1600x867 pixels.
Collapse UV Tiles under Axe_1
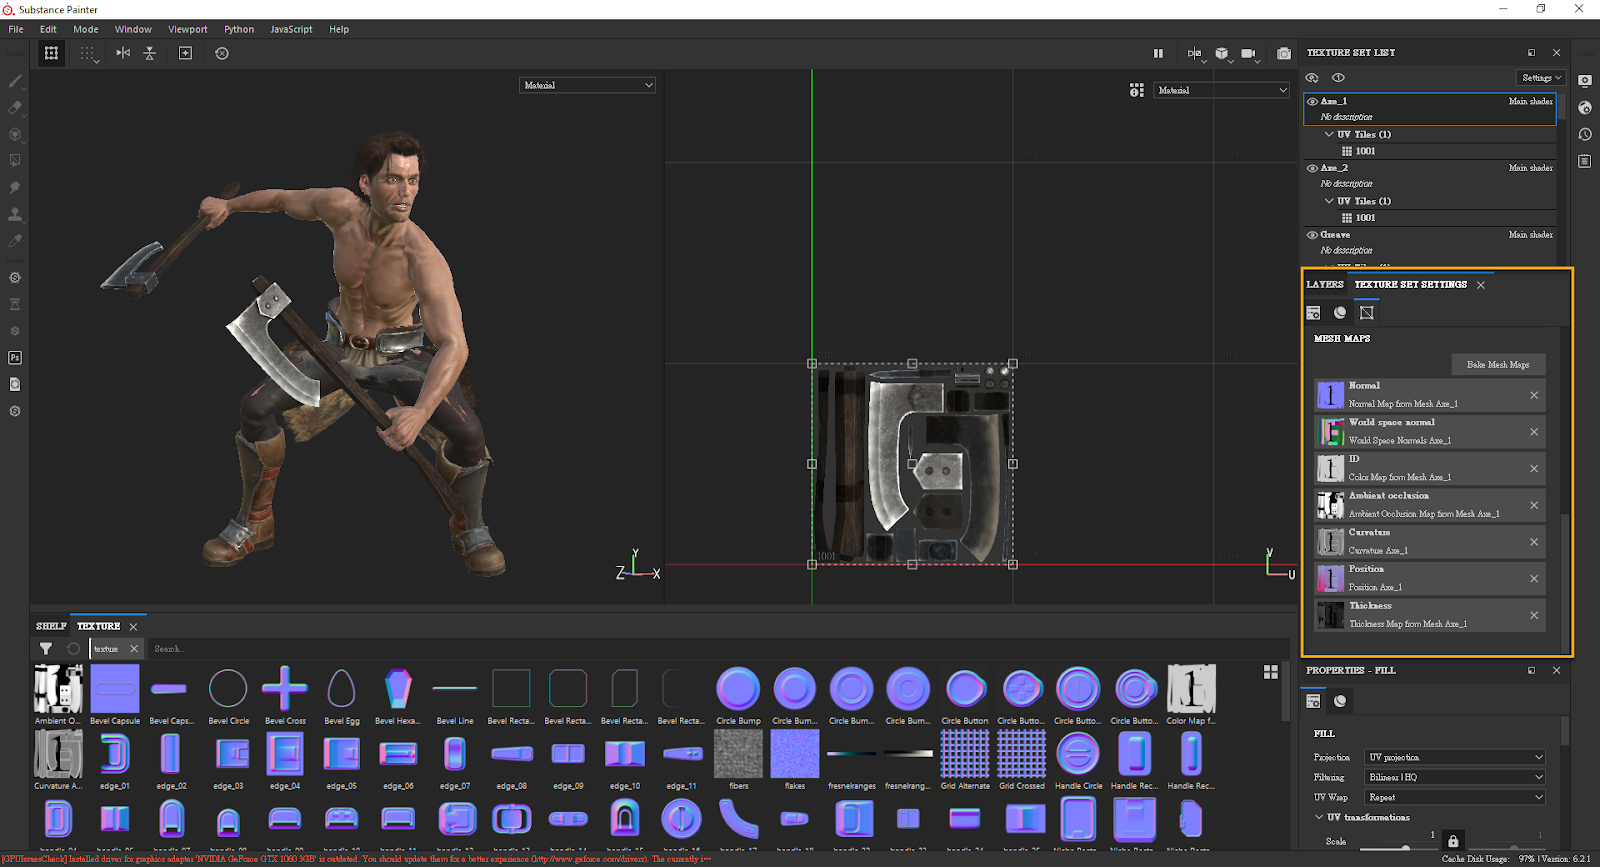click(x=1329, y=134)
